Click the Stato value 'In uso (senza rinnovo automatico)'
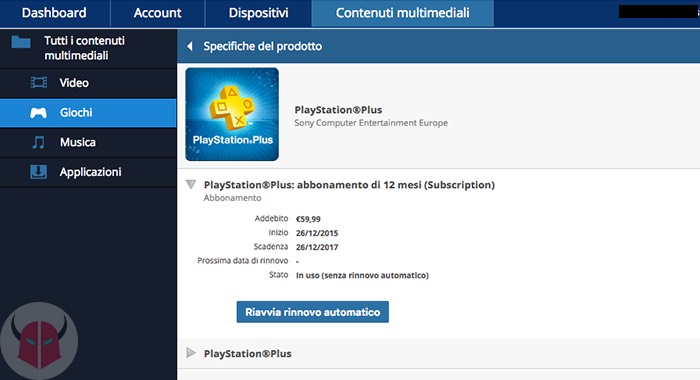The image size is (700, 380). [362, 275]
